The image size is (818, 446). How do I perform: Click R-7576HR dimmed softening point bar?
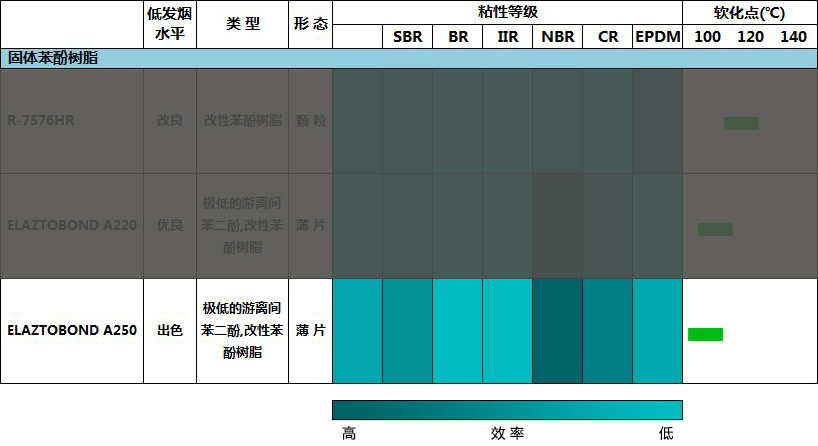point(741,123)
